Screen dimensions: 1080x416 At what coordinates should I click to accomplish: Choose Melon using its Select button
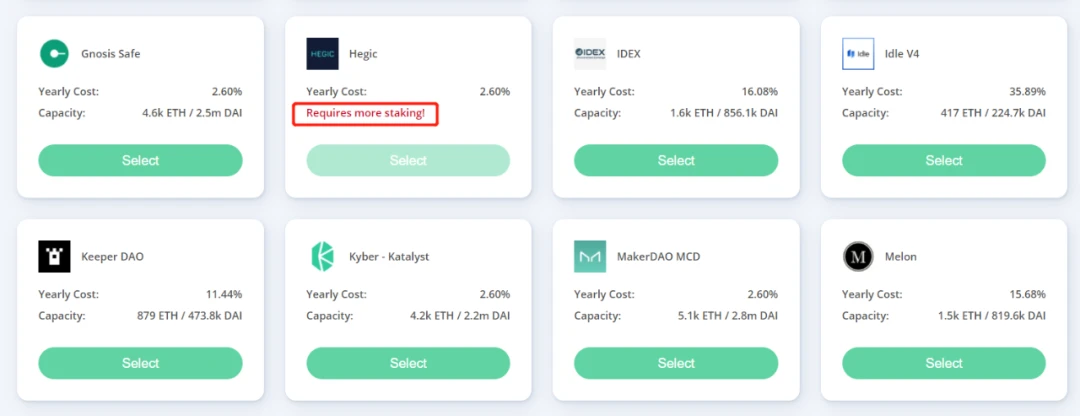(x=944, y=363)
